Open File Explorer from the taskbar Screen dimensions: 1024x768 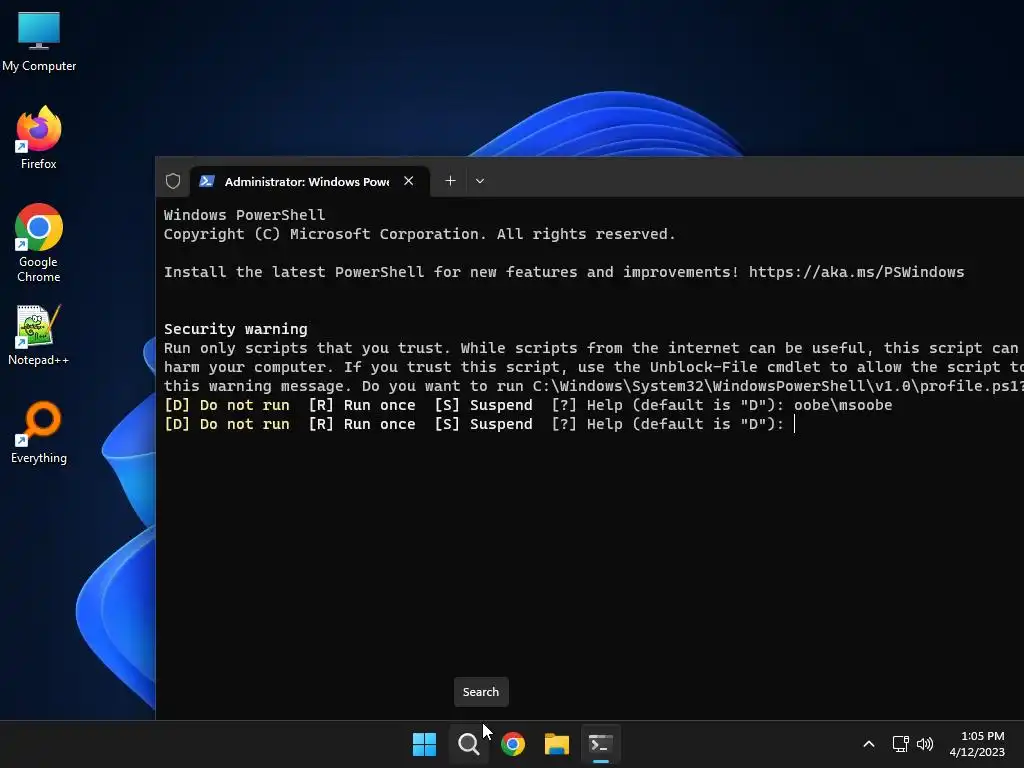pyautogui.click(x=556, y=744)
